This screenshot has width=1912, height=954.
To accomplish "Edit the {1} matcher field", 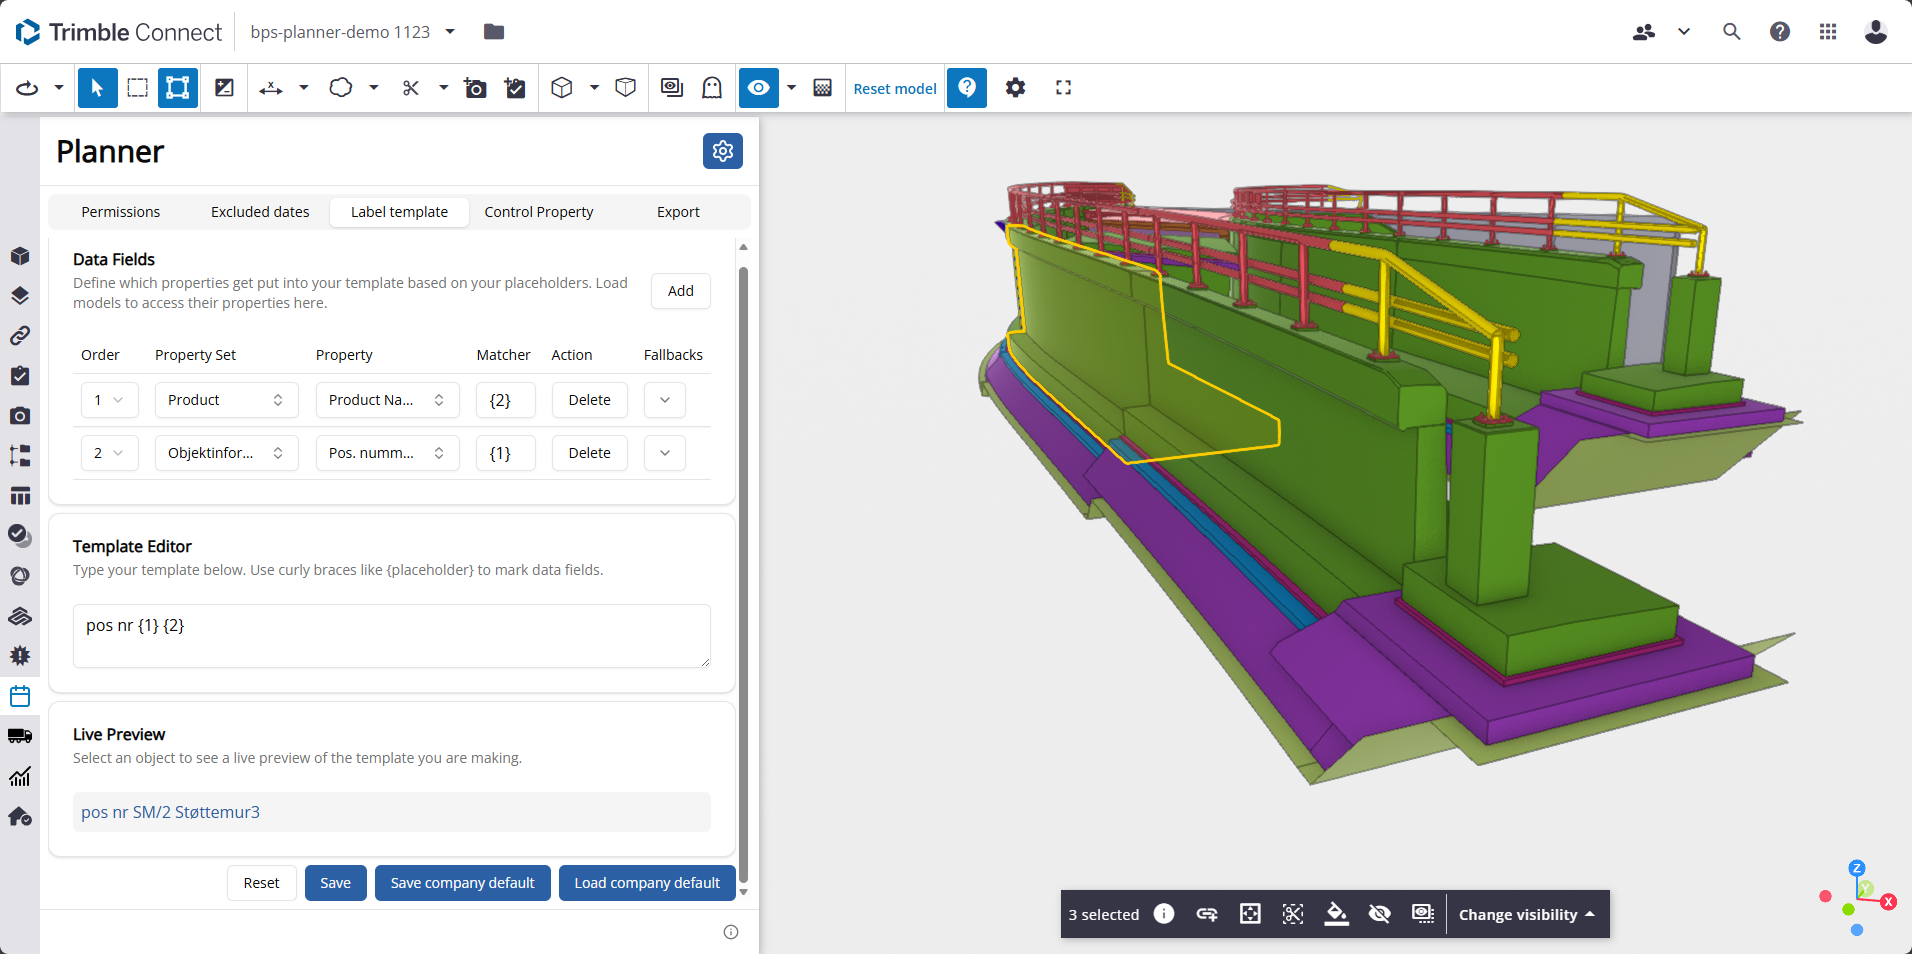I will point(506,453).
